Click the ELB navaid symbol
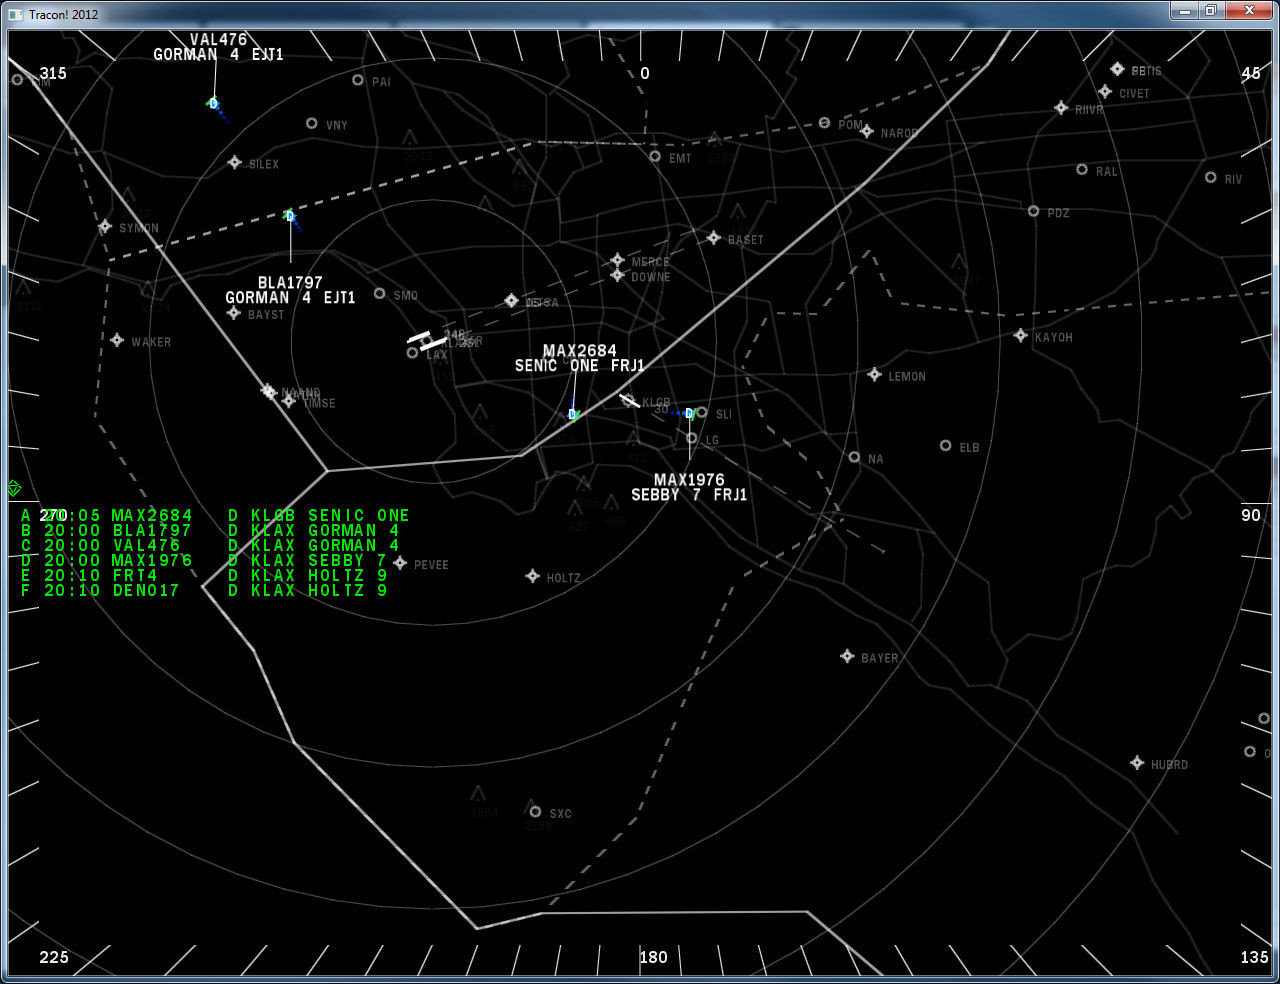 click(946, 446)
